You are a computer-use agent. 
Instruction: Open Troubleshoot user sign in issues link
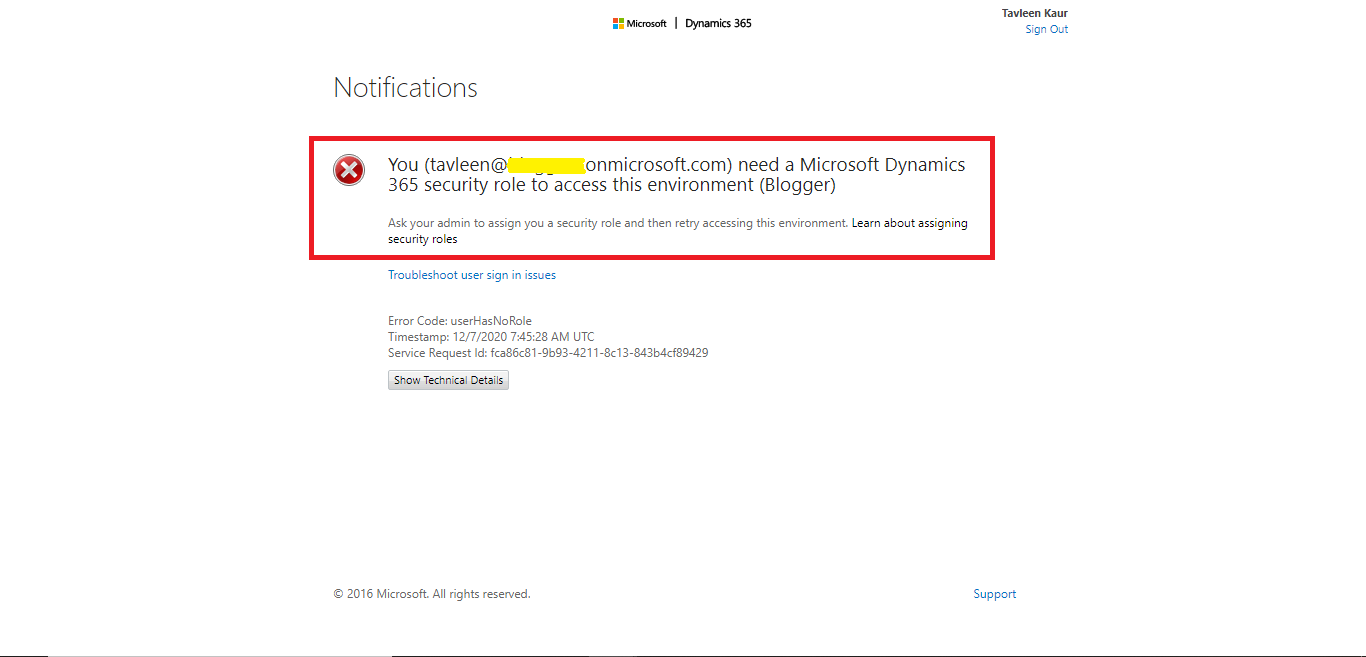(x=472, y=275)
